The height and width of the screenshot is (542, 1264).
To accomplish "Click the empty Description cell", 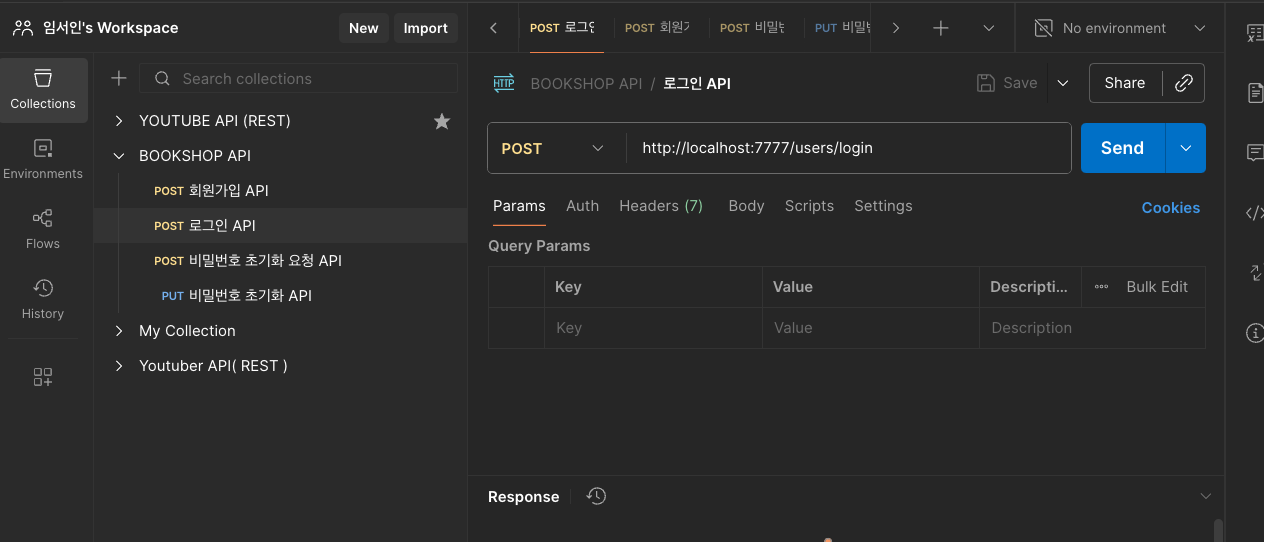I will 1092,328.
